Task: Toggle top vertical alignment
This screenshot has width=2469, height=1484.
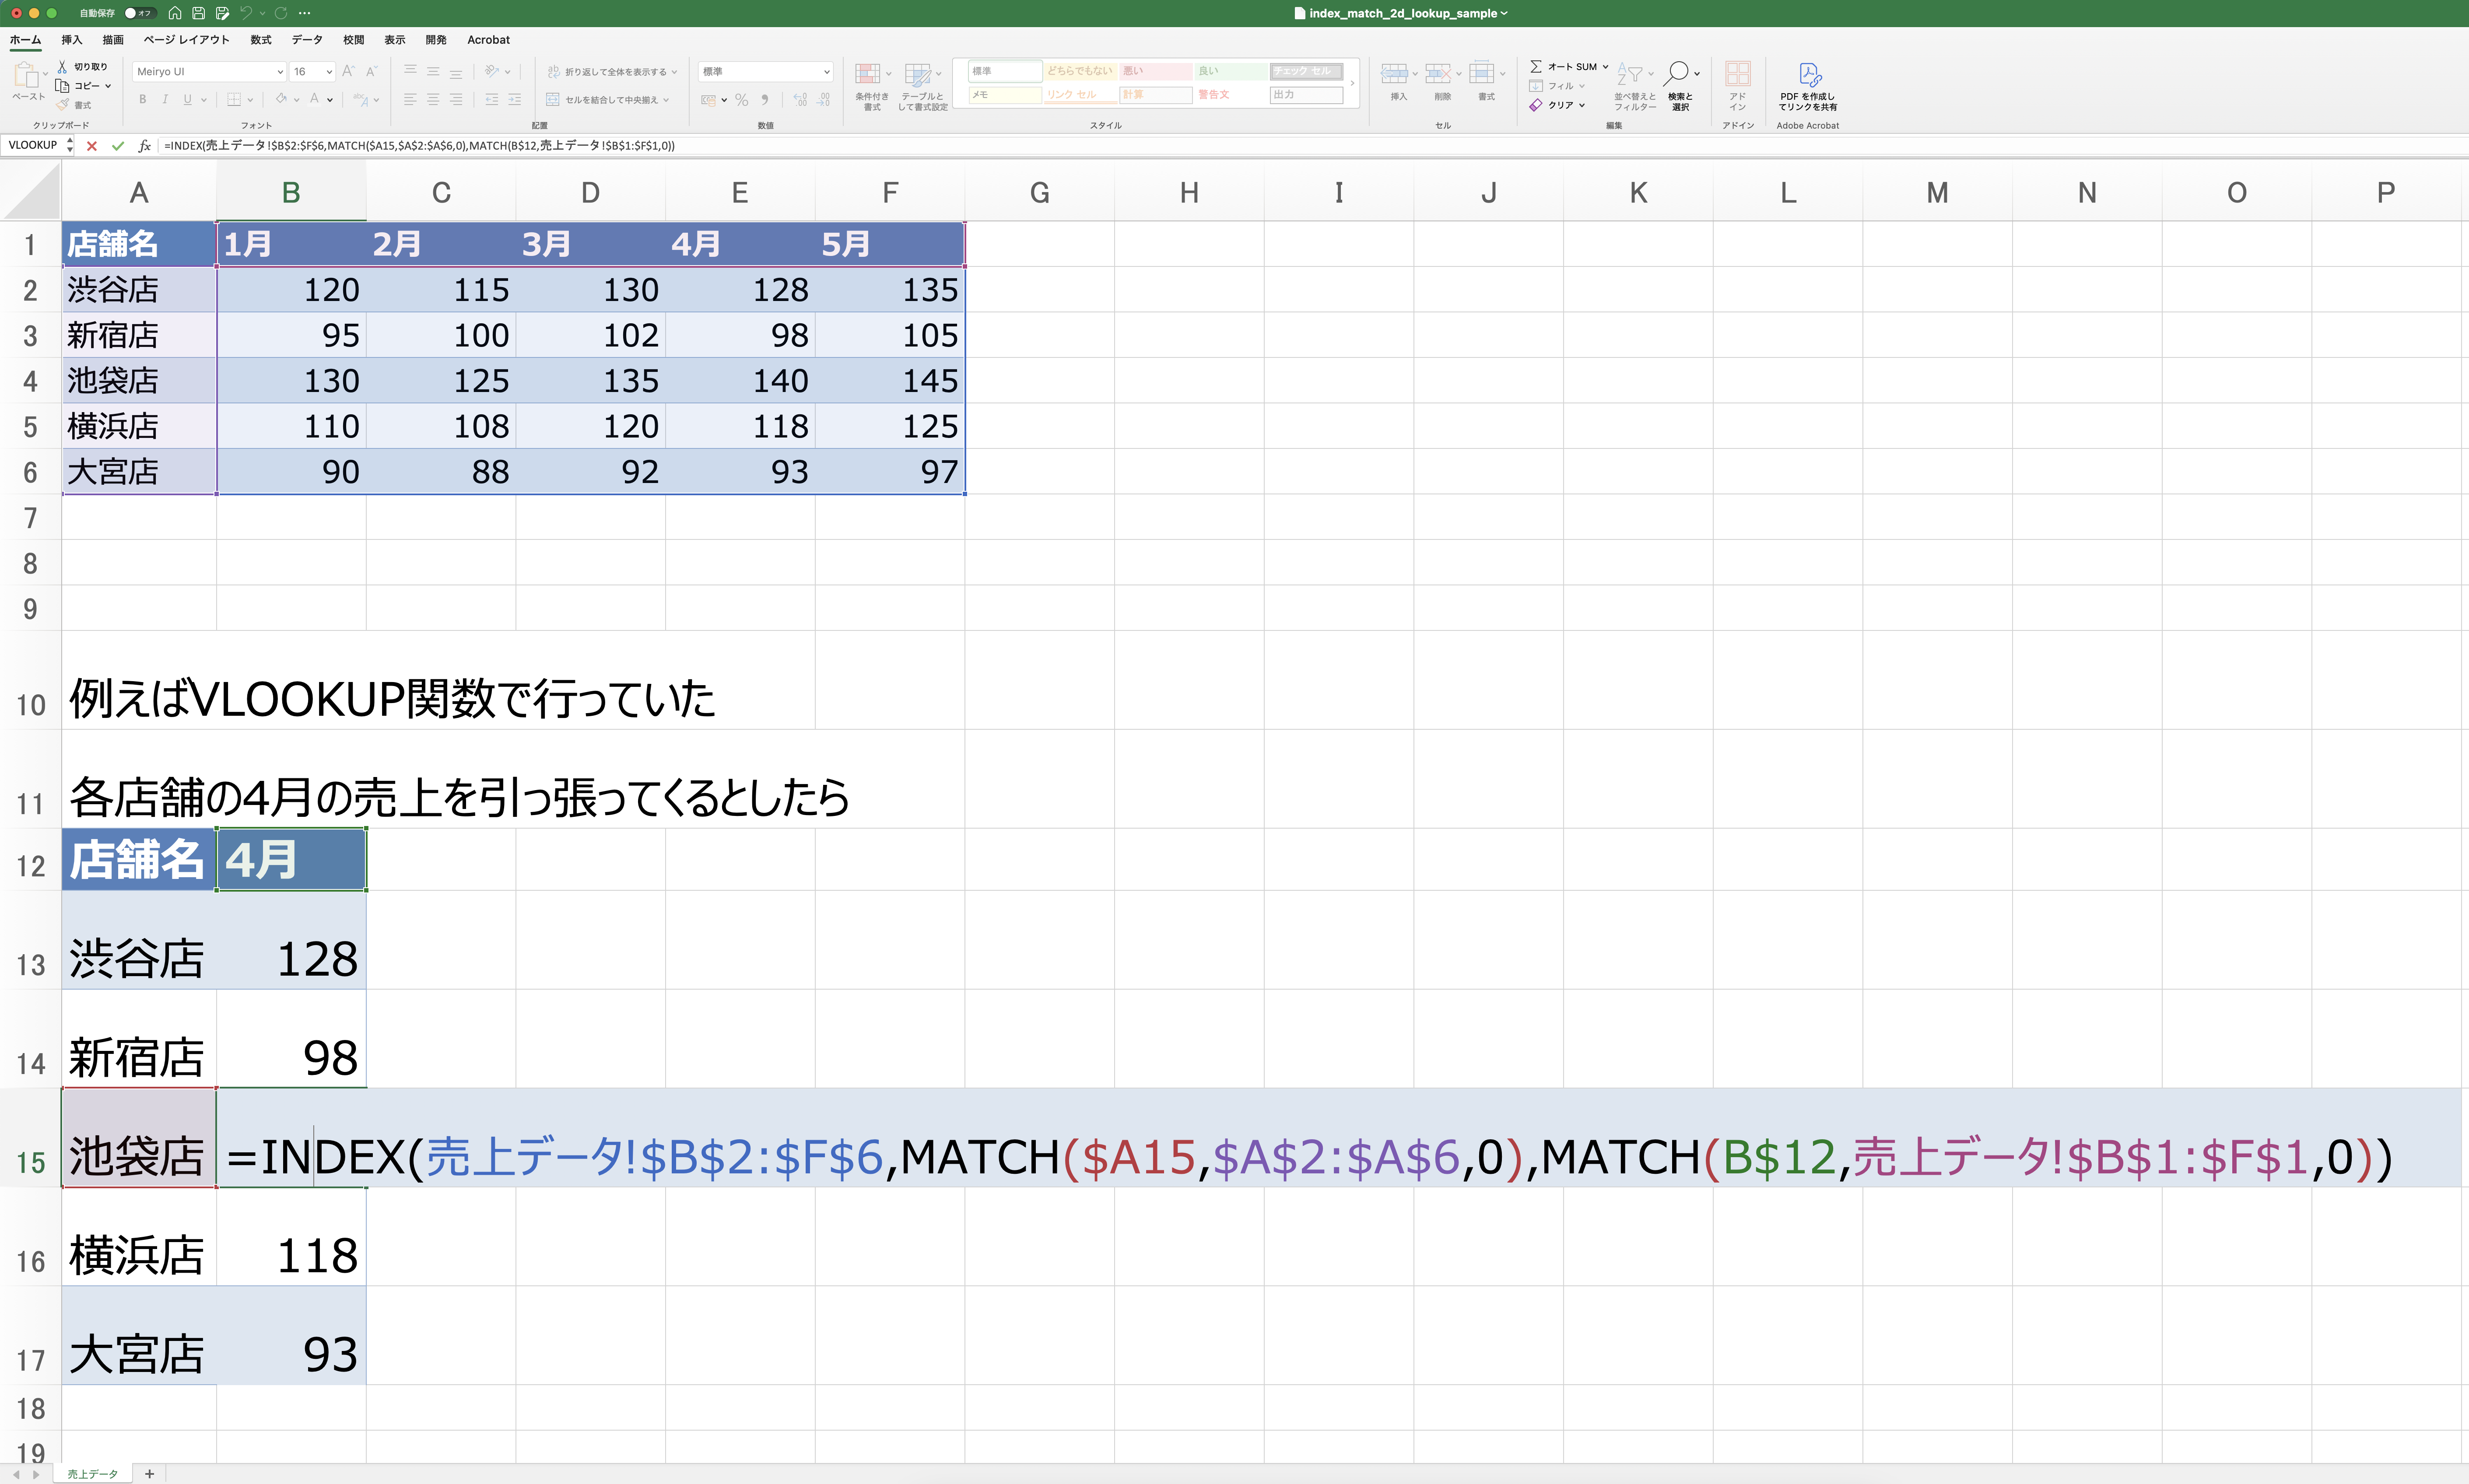Action: click(410, 71)
